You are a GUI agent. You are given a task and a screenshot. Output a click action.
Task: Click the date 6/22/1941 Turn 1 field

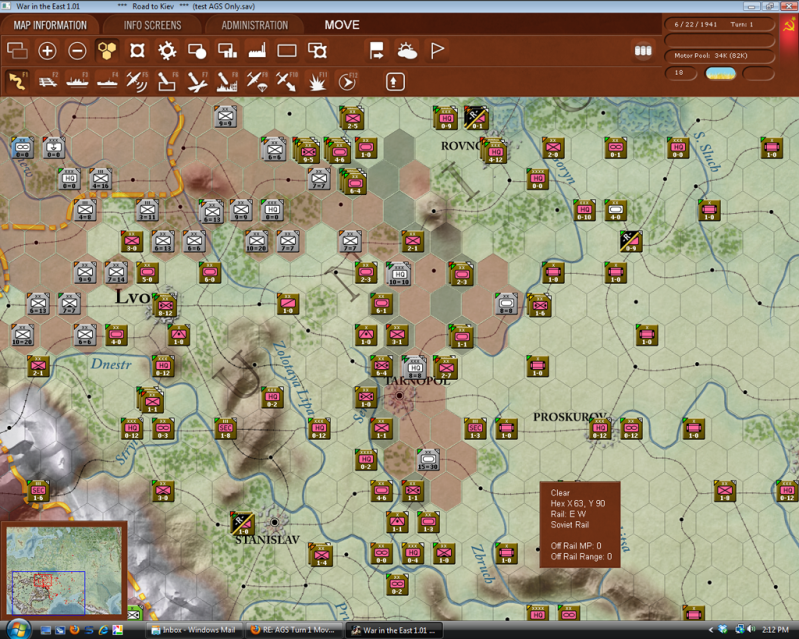click(719, 24)
